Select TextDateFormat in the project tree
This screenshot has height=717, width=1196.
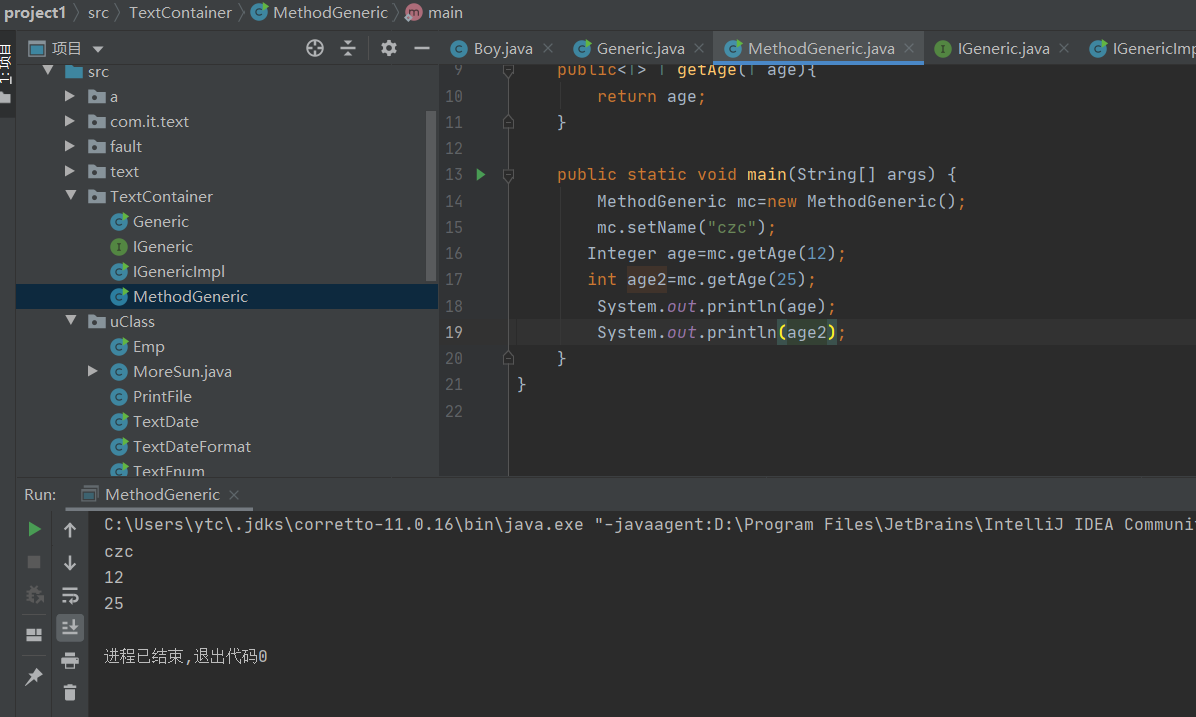click(191, 447)
